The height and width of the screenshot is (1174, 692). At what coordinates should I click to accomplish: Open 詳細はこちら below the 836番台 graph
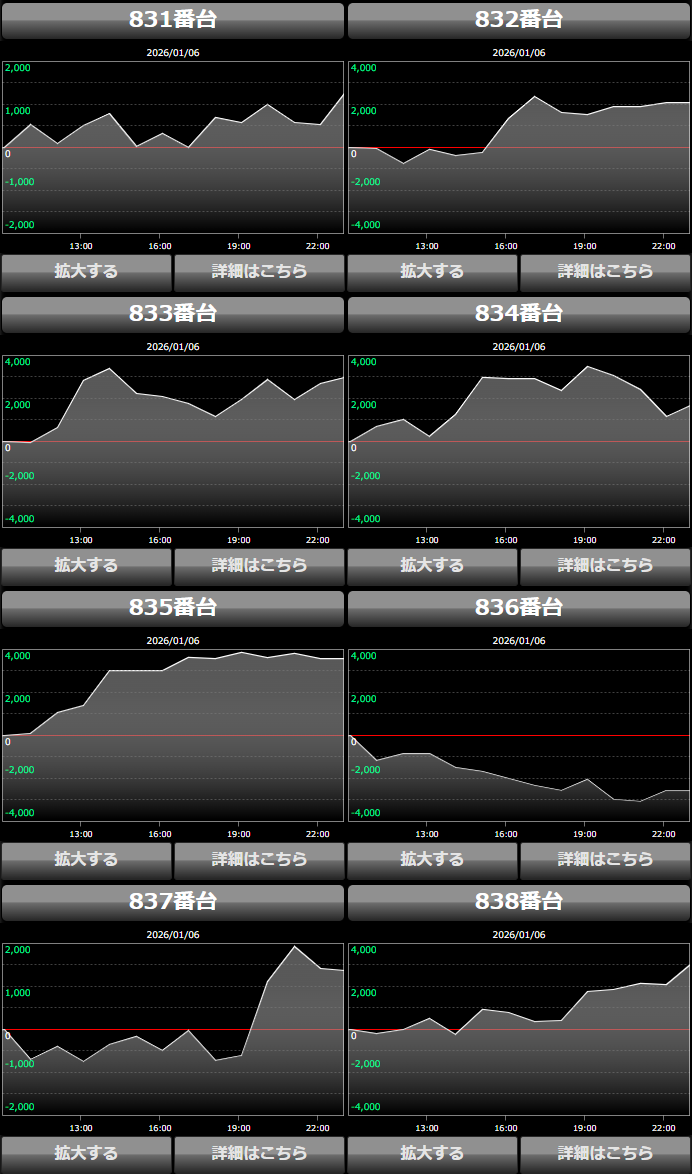coord(605,860)
